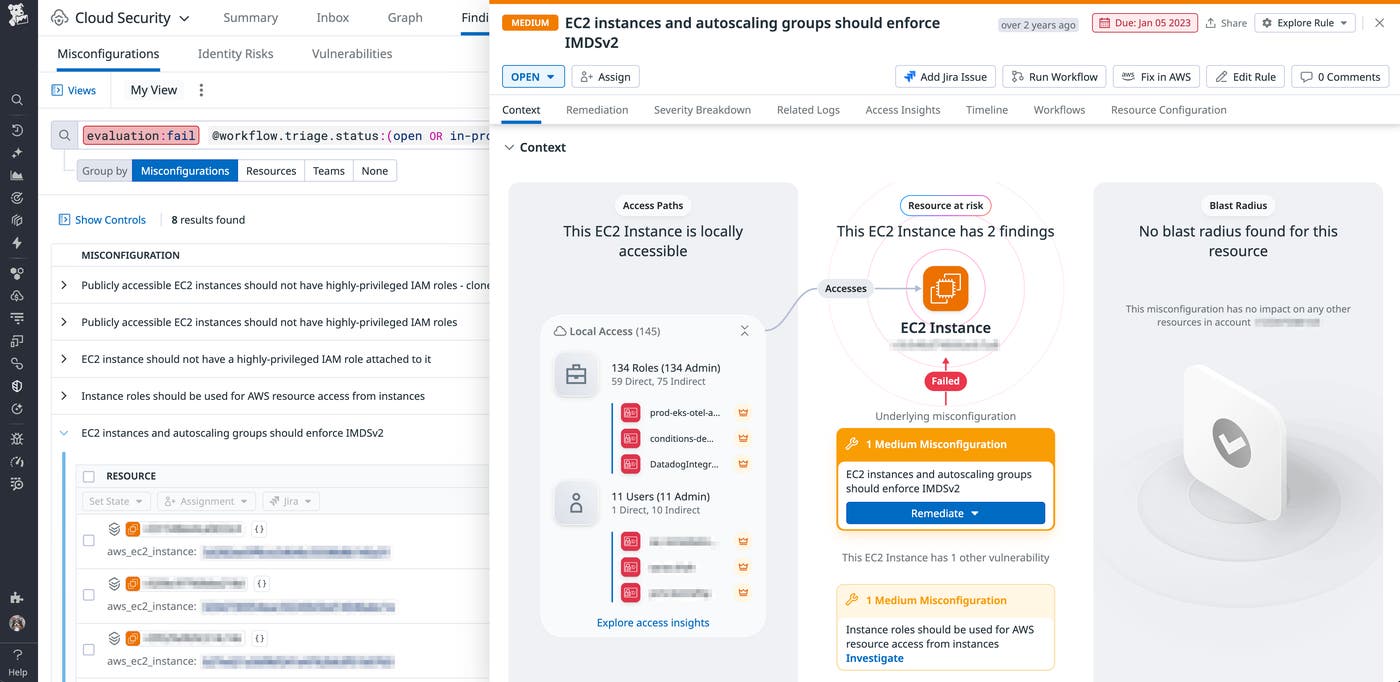Open the OPEN status dropdown
The height and width of the screenshot is (682, 1400).
click(x=533, y=76)
